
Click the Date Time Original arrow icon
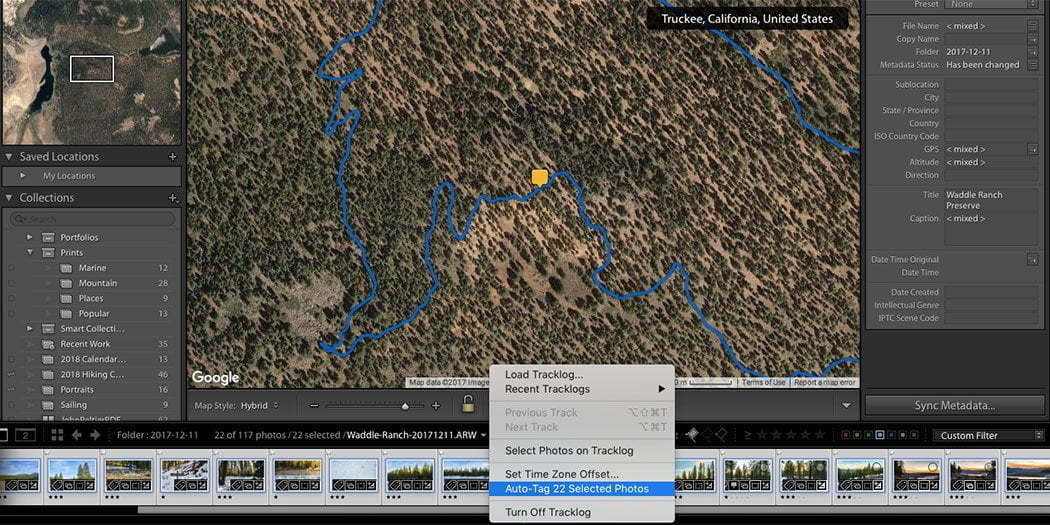[x=1033, y=259]
